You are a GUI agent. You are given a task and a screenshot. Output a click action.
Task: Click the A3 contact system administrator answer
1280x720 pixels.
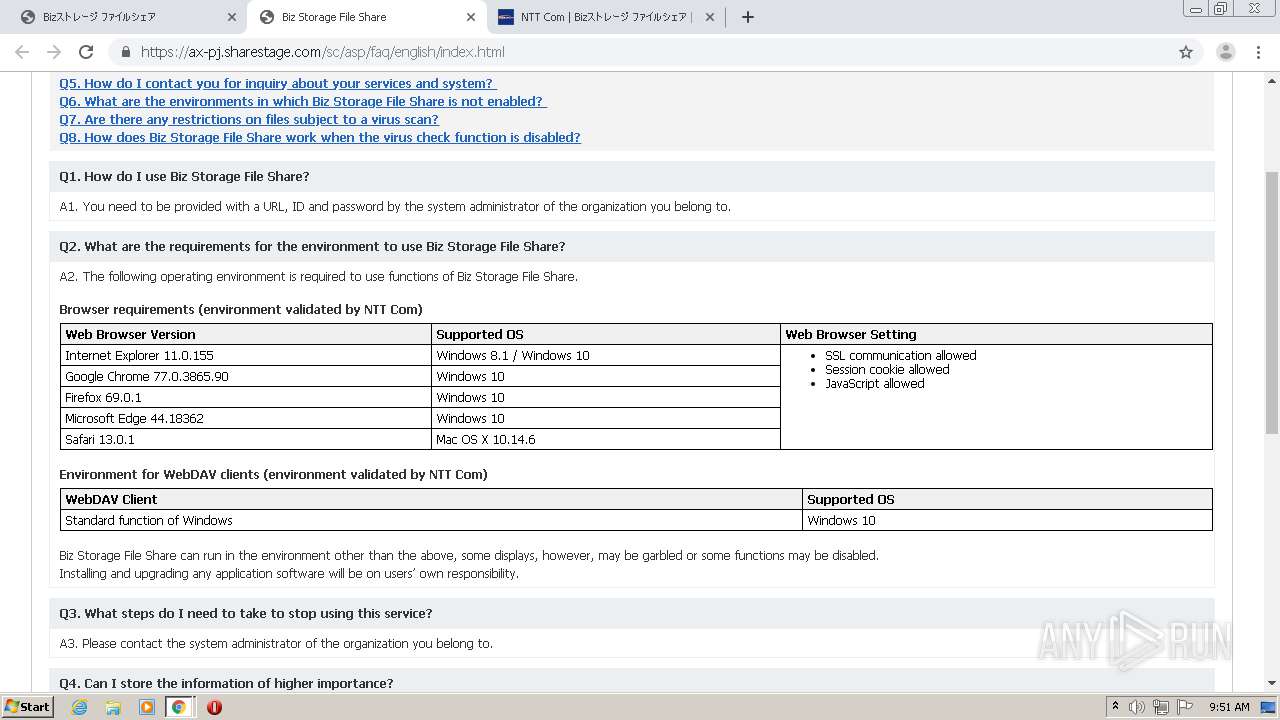click(276, 643)
